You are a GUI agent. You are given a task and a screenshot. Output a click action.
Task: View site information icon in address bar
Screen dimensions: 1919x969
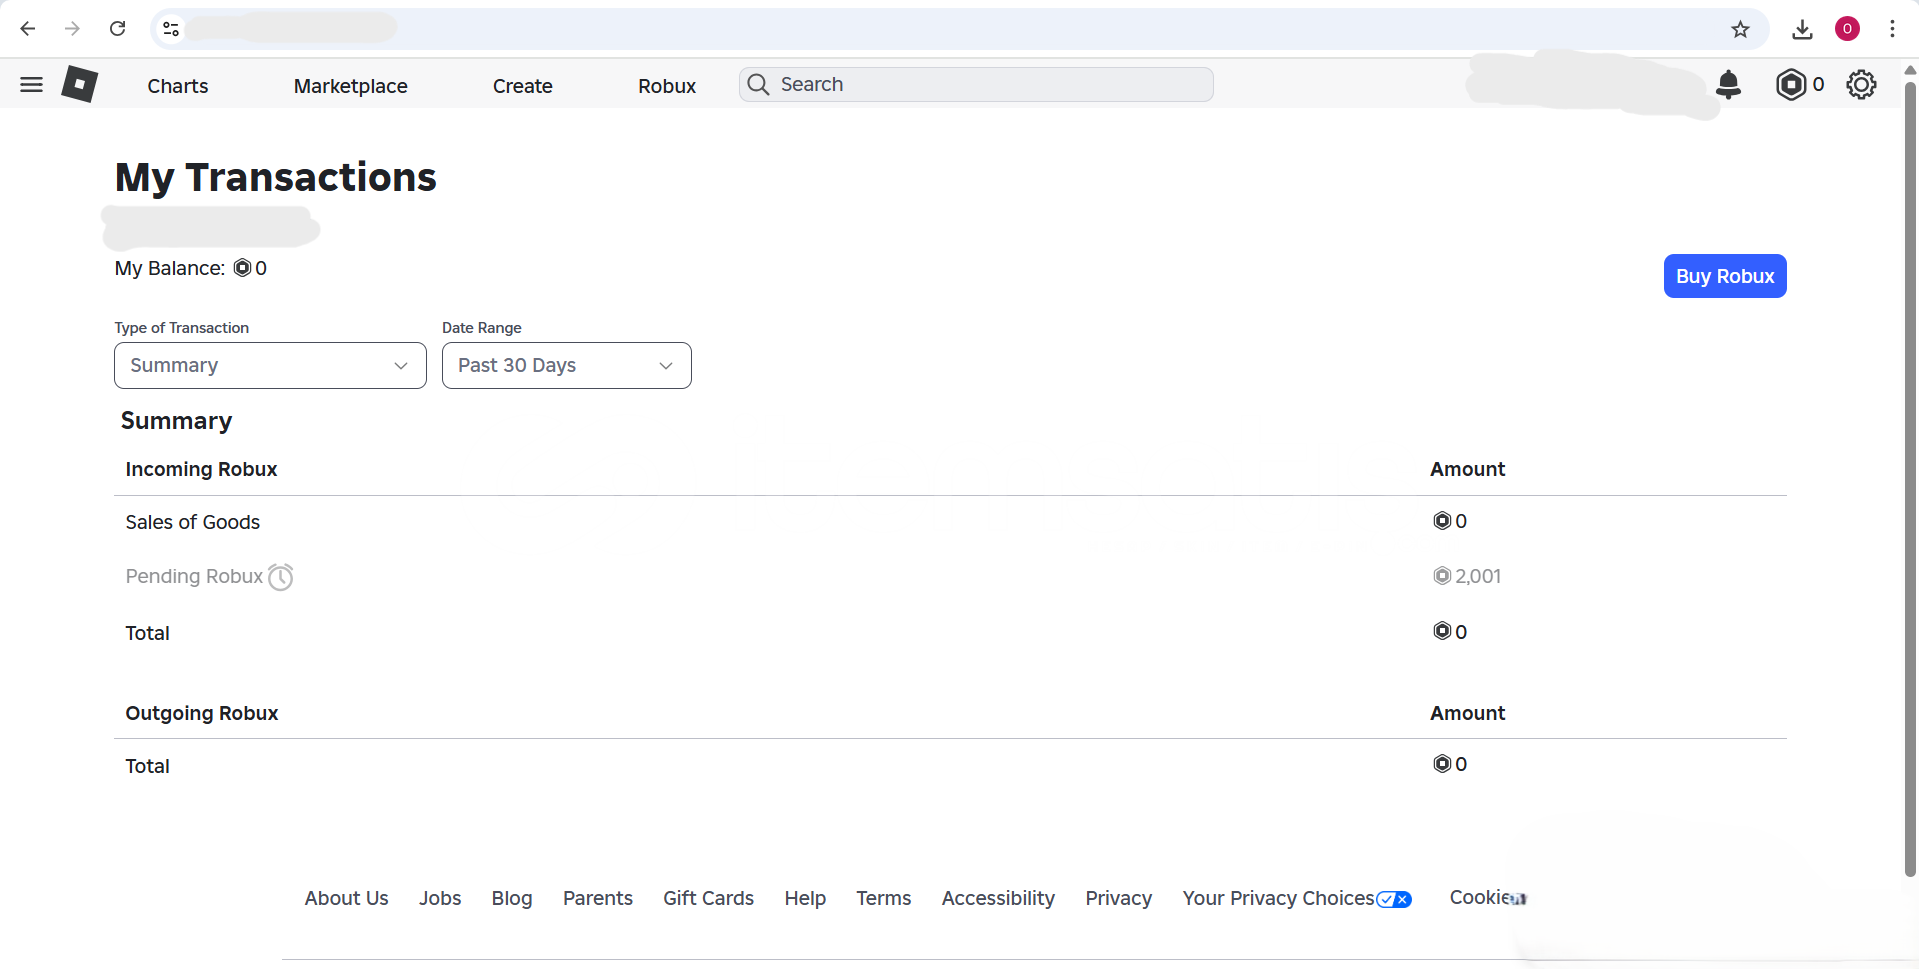[171, 29]
